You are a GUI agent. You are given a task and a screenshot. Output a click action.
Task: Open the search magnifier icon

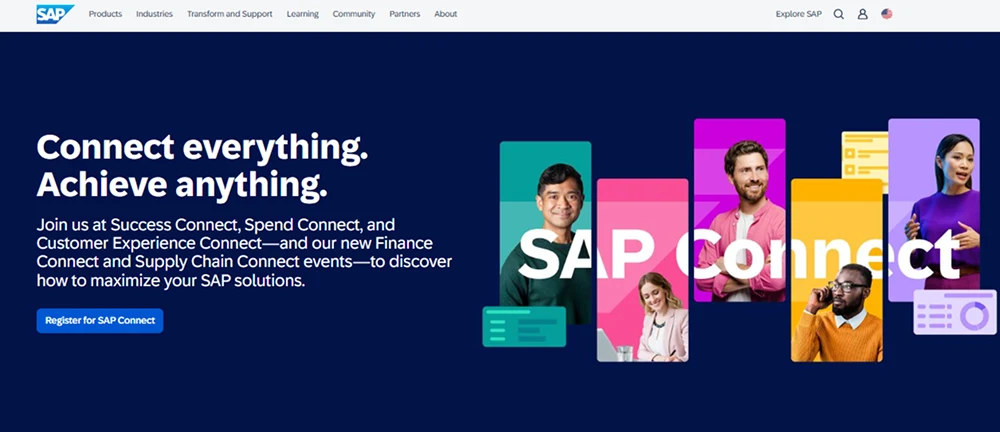click(839, 14)
